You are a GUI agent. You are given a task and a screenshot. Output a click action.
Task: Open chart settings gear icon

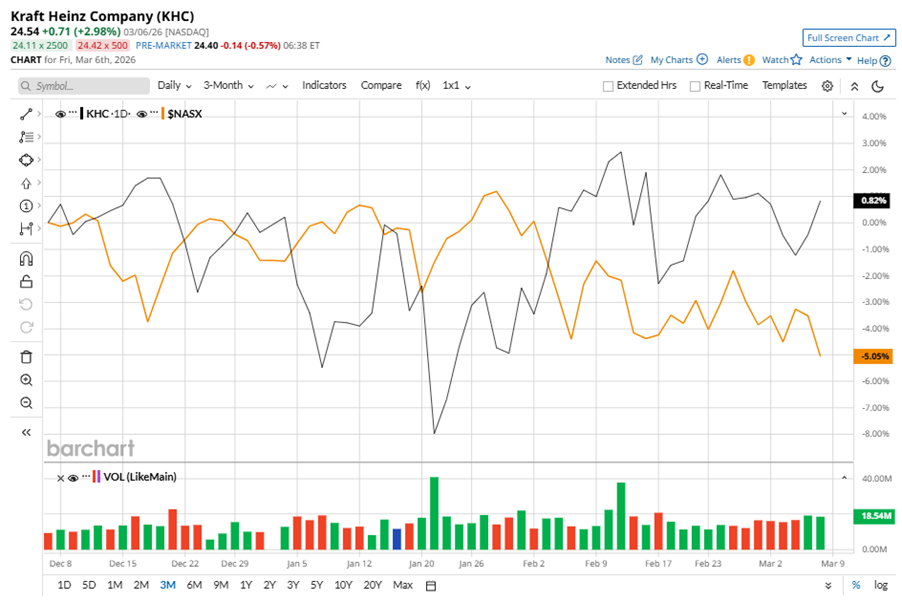click(827, 86)
